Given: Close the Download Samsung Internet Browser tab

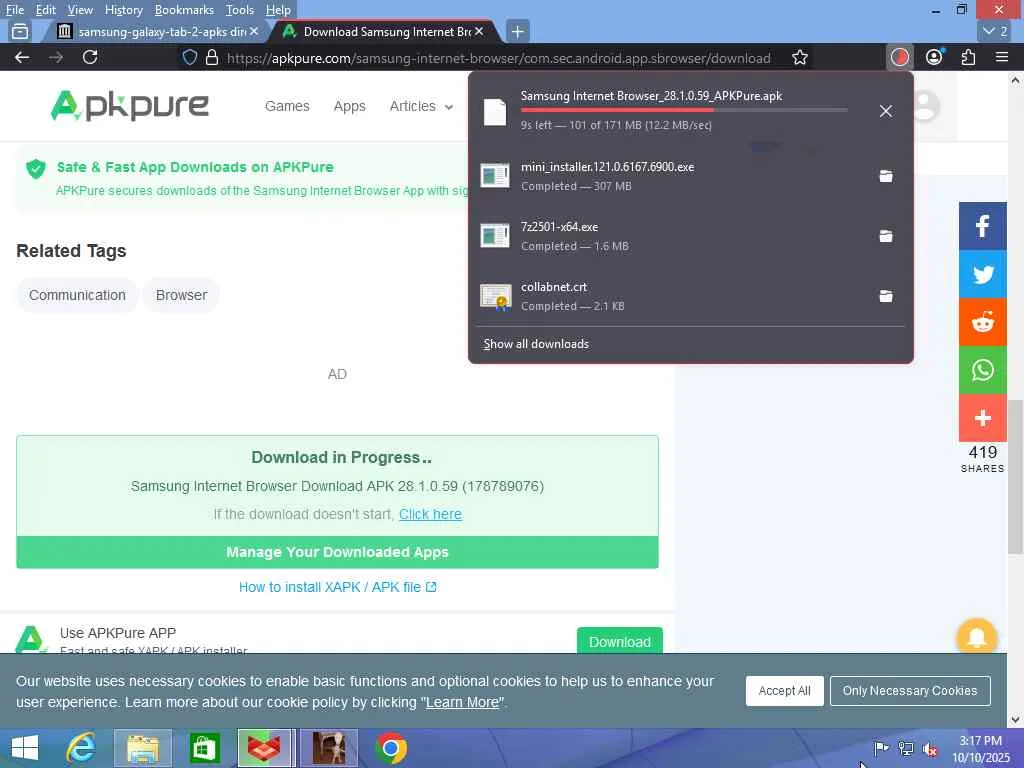Looking at the screenshot, I should [479, 31].
